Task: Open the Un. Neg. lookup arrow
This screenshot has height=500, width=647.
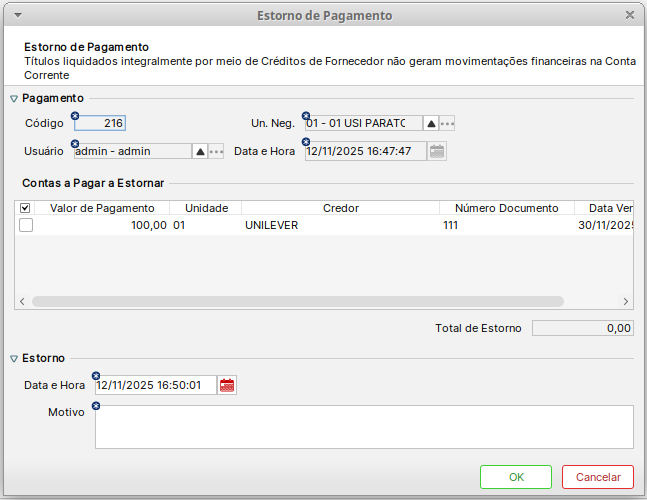Action: pyautogui.click(x=431, y=124)
